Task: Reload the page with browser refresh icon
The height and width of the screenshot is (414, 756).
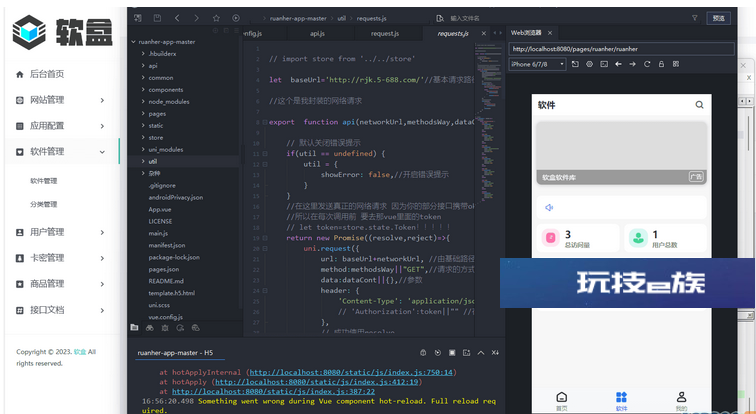Action: click(647, 64)
